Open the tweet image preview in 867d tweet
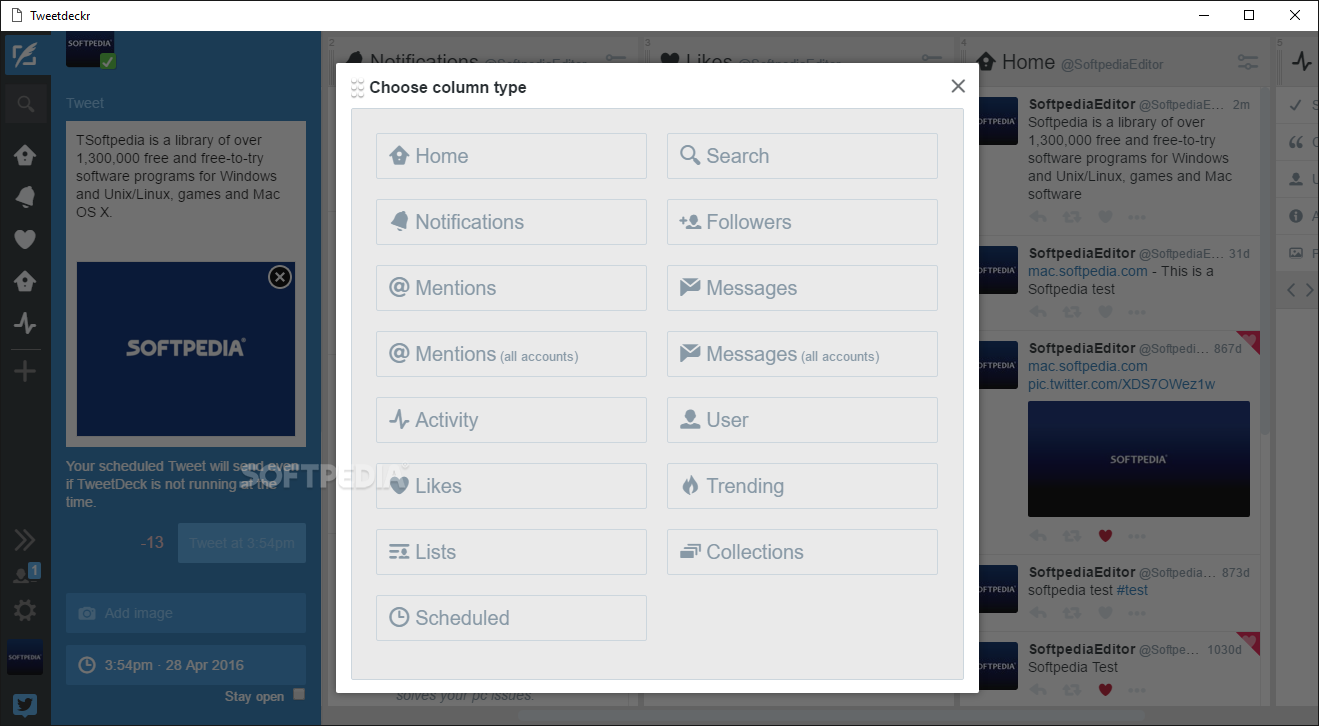This screenshot has width=1319, height=726. [x=1139, y=459]
